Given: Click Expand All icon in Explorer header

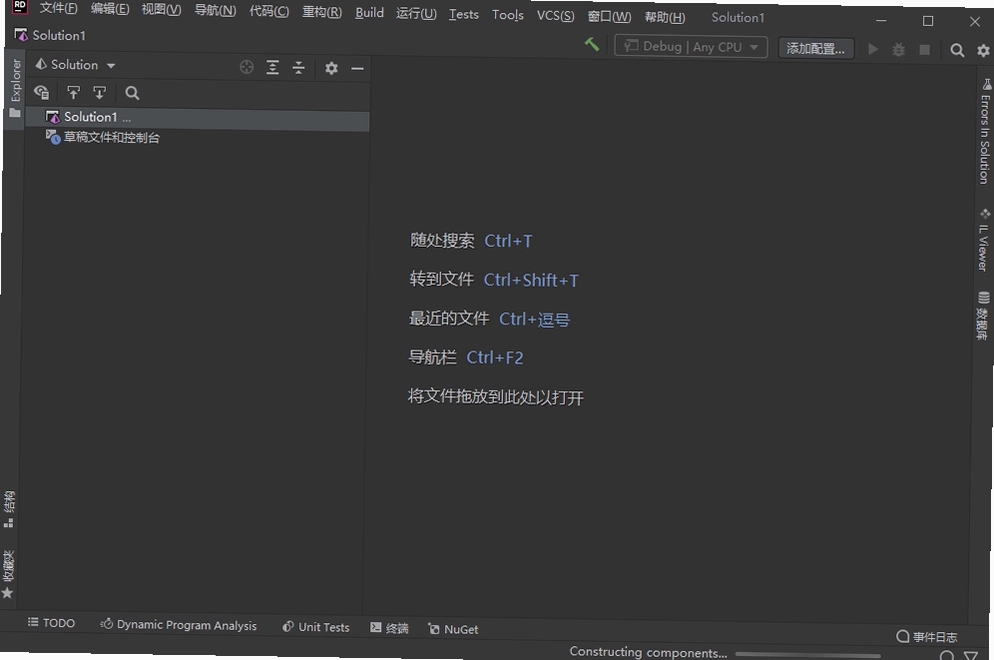Looking at the screenshot, I should point(273,67).
